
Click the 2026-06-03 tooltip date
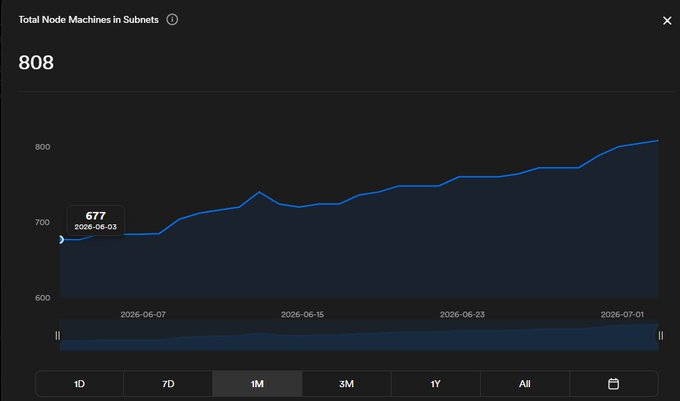point(95,227)
